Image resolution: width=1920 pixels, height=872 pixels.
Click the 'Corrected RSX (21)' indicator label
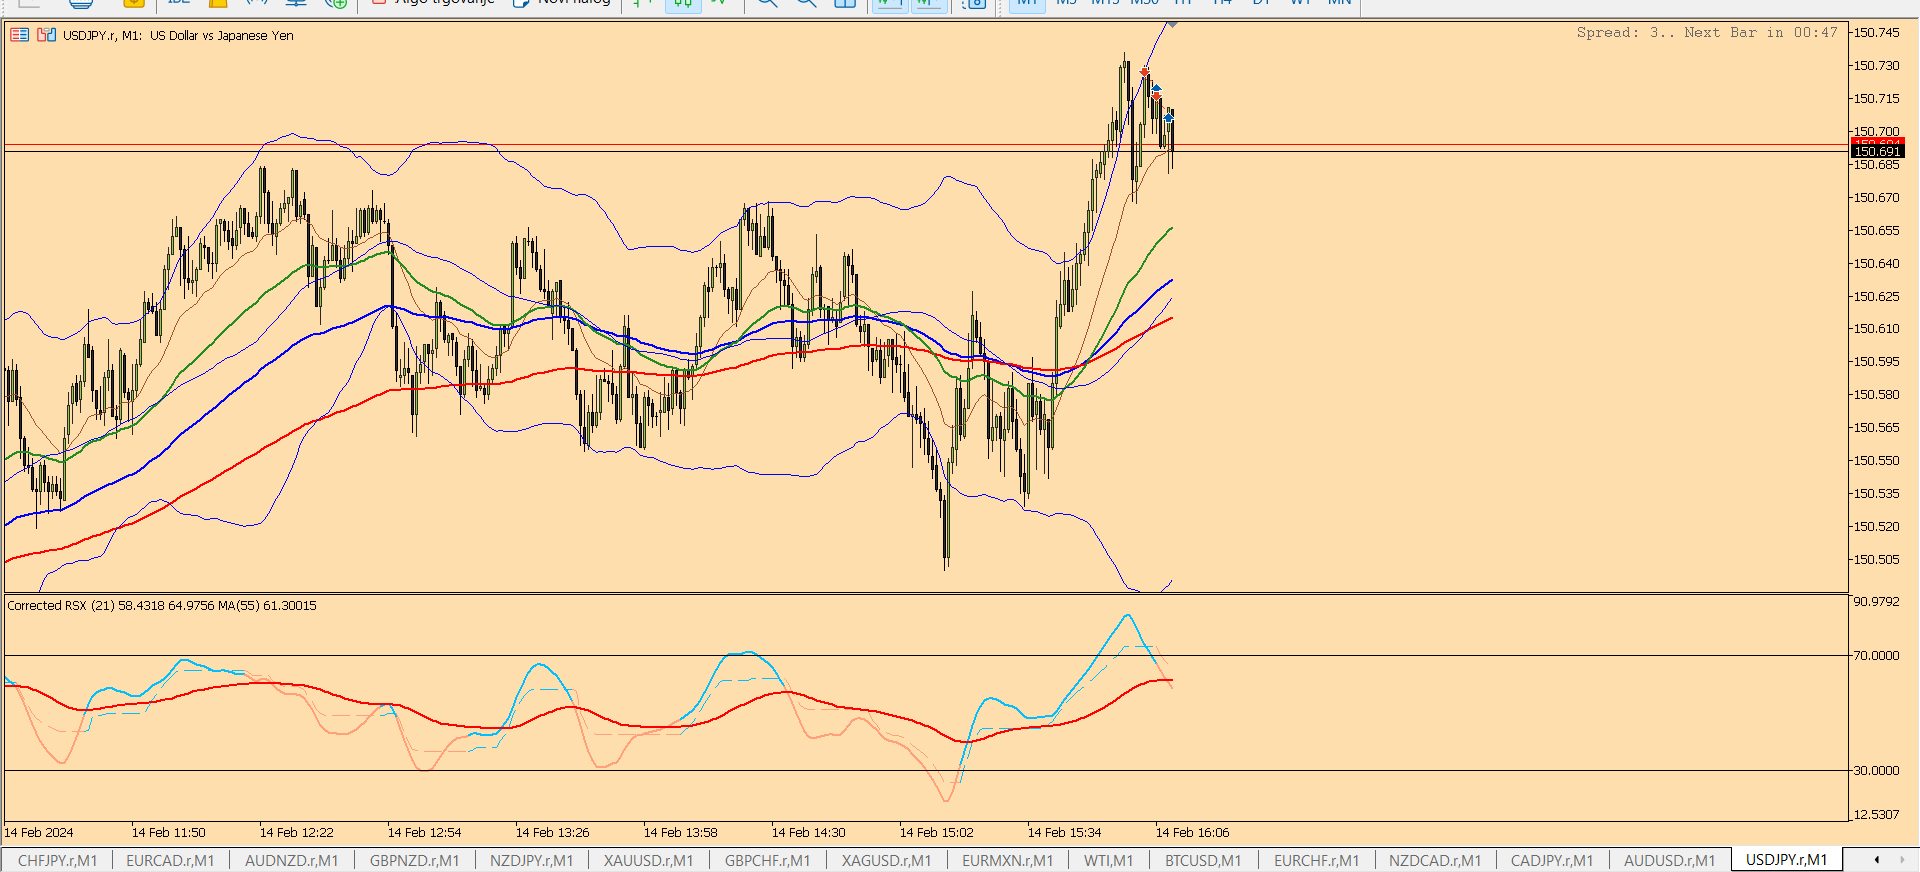pyautogui.click(x=60, y=605)
